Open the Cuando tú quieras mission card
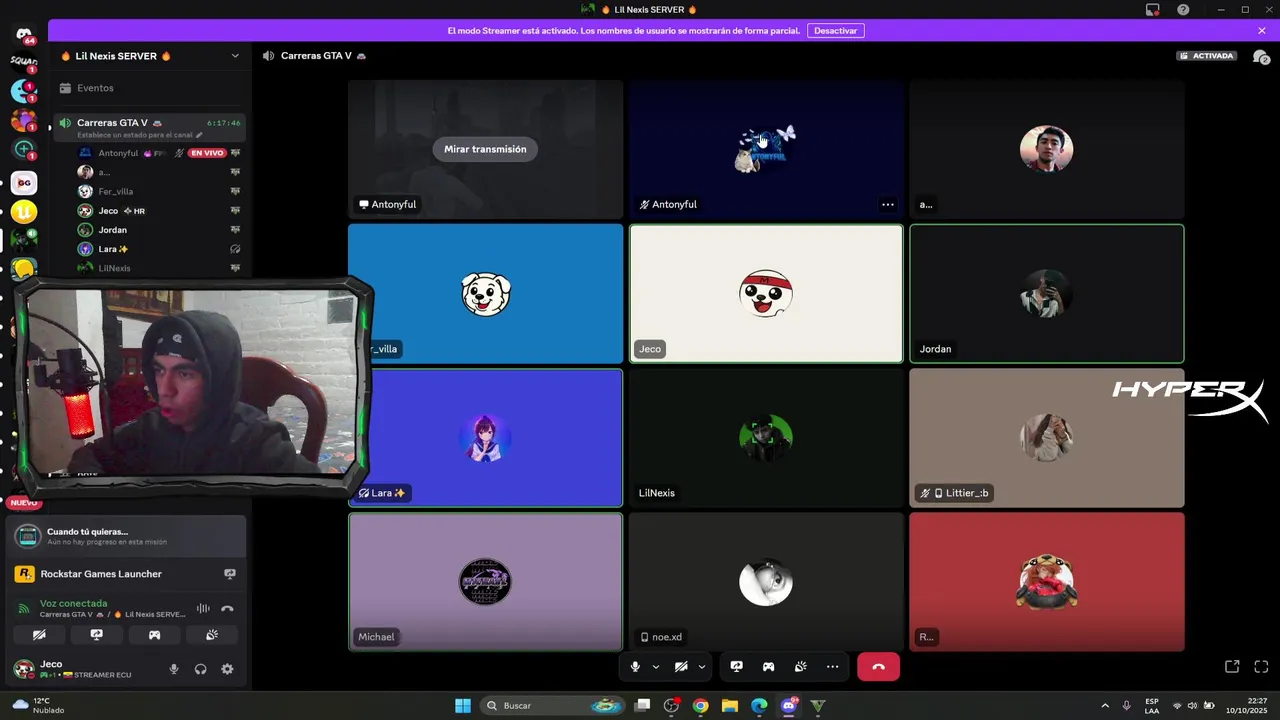The image size is (1280, 720). coord(126,536)
